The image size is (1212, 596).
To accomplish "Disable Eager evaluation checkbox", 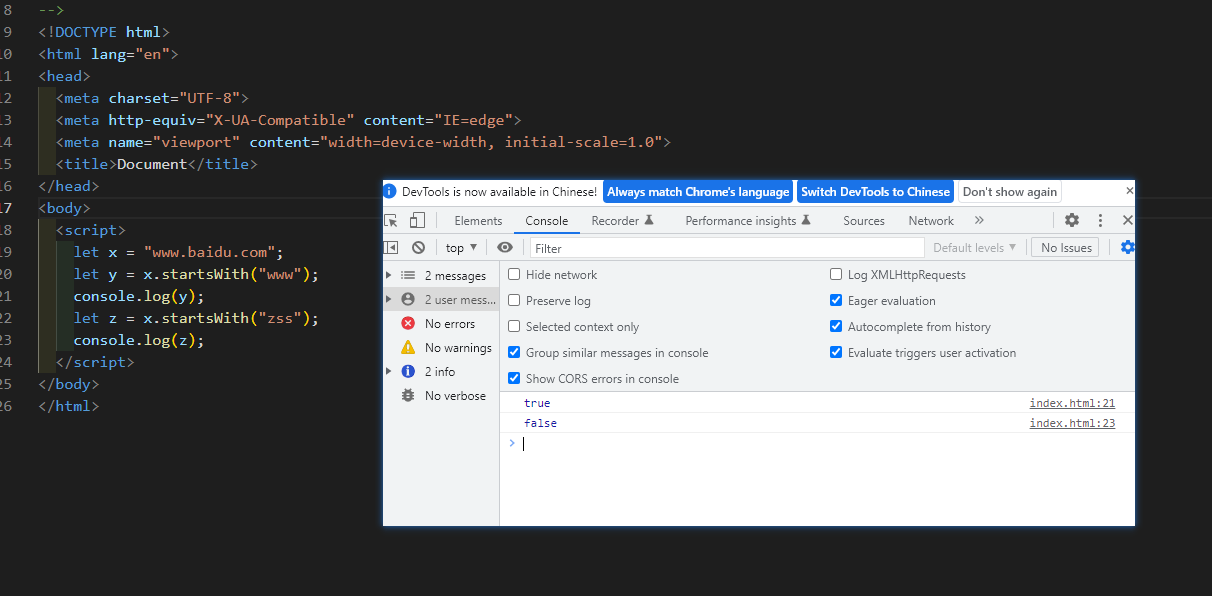I will (x=836, y=300).
